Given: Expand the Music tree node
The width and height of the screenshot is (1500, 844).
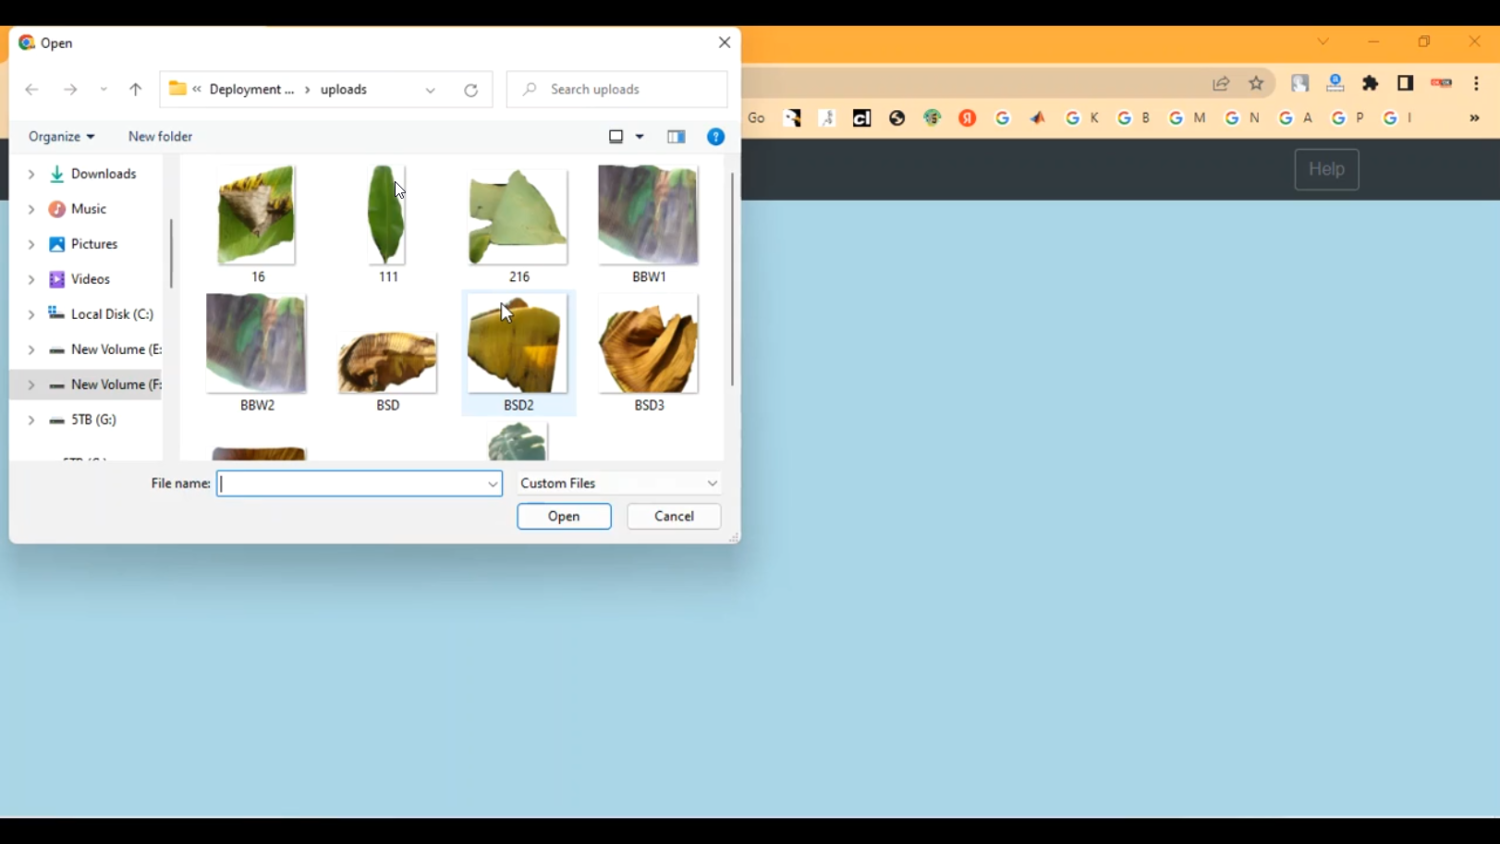Looking at the screenshot, I should [31, 209].
